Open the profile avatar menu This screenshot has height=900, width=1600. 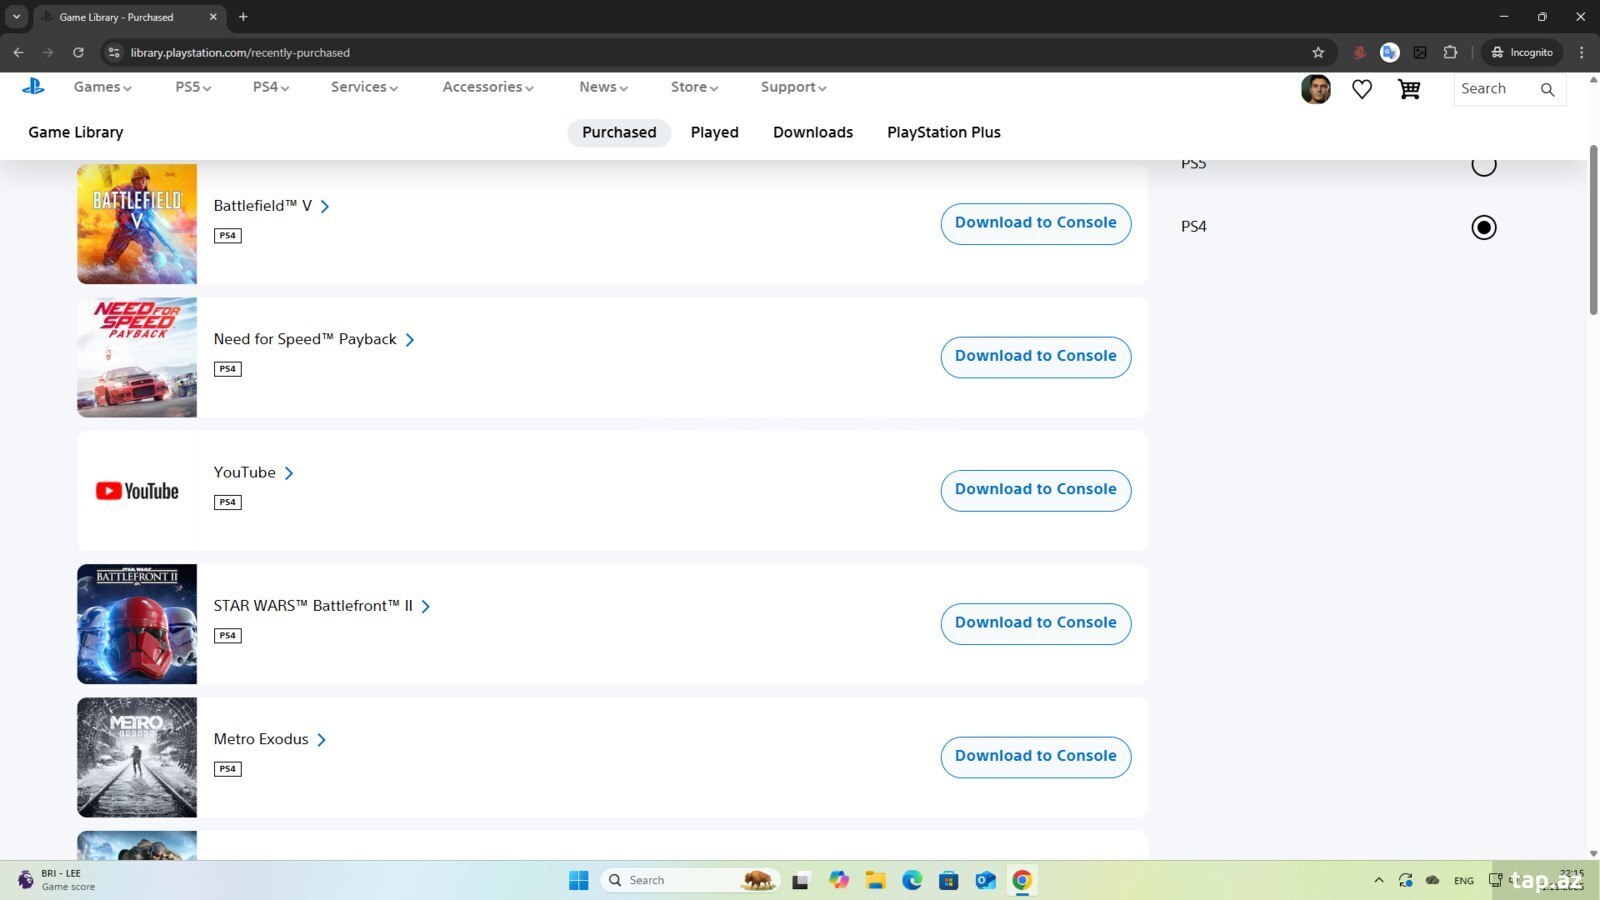coord(1316,89)
